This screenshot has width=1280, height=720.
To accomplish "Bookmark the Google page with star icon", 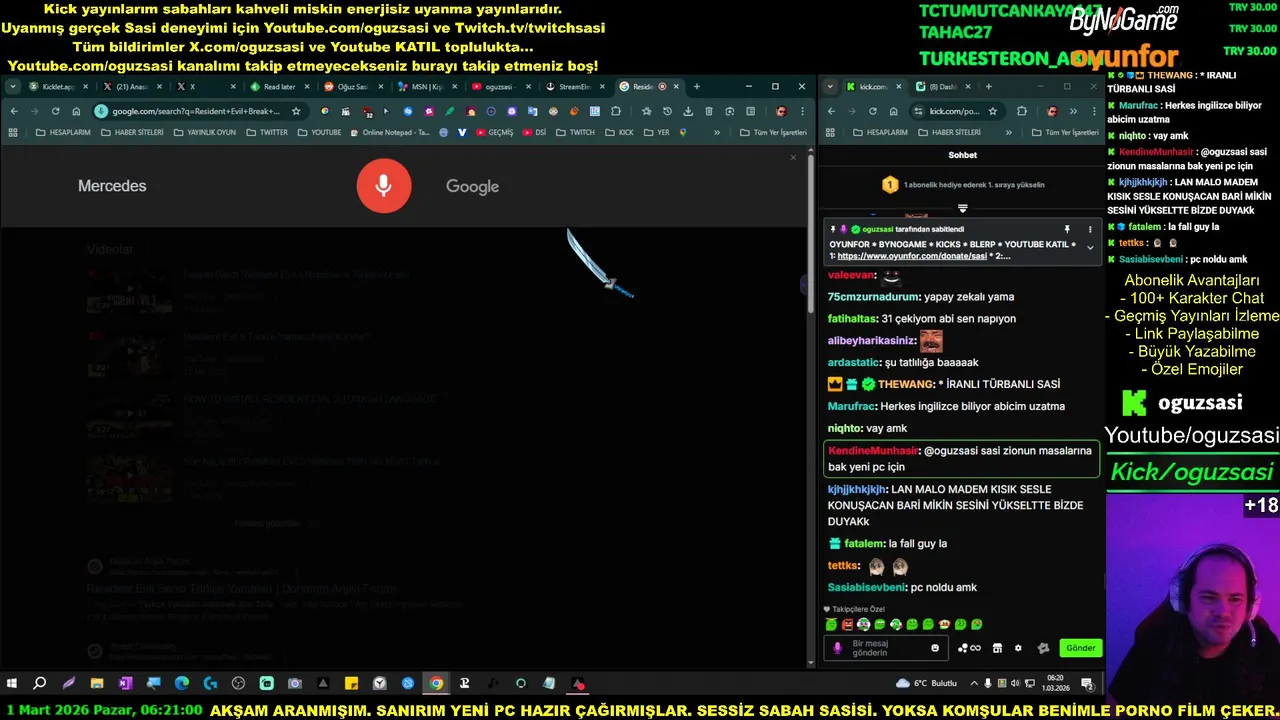I will coord(296,111).
